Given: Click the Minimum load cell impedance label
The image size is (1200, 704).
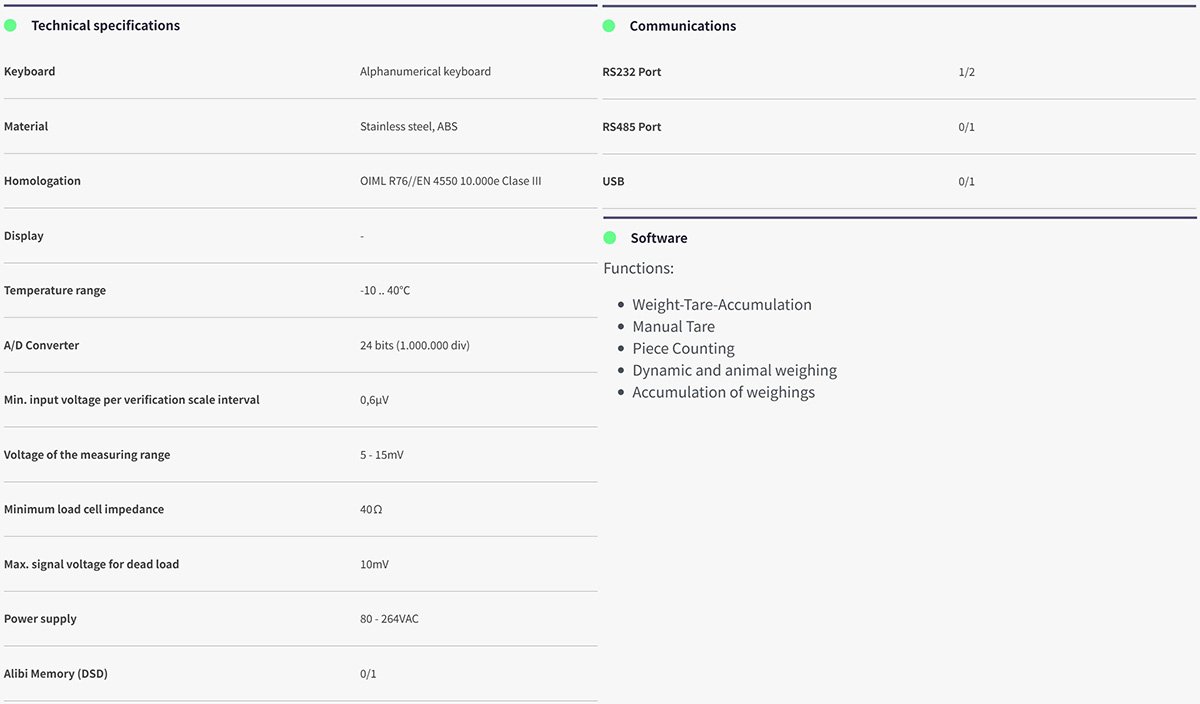Looking at the screenshot, I should [x=84, y=509].
